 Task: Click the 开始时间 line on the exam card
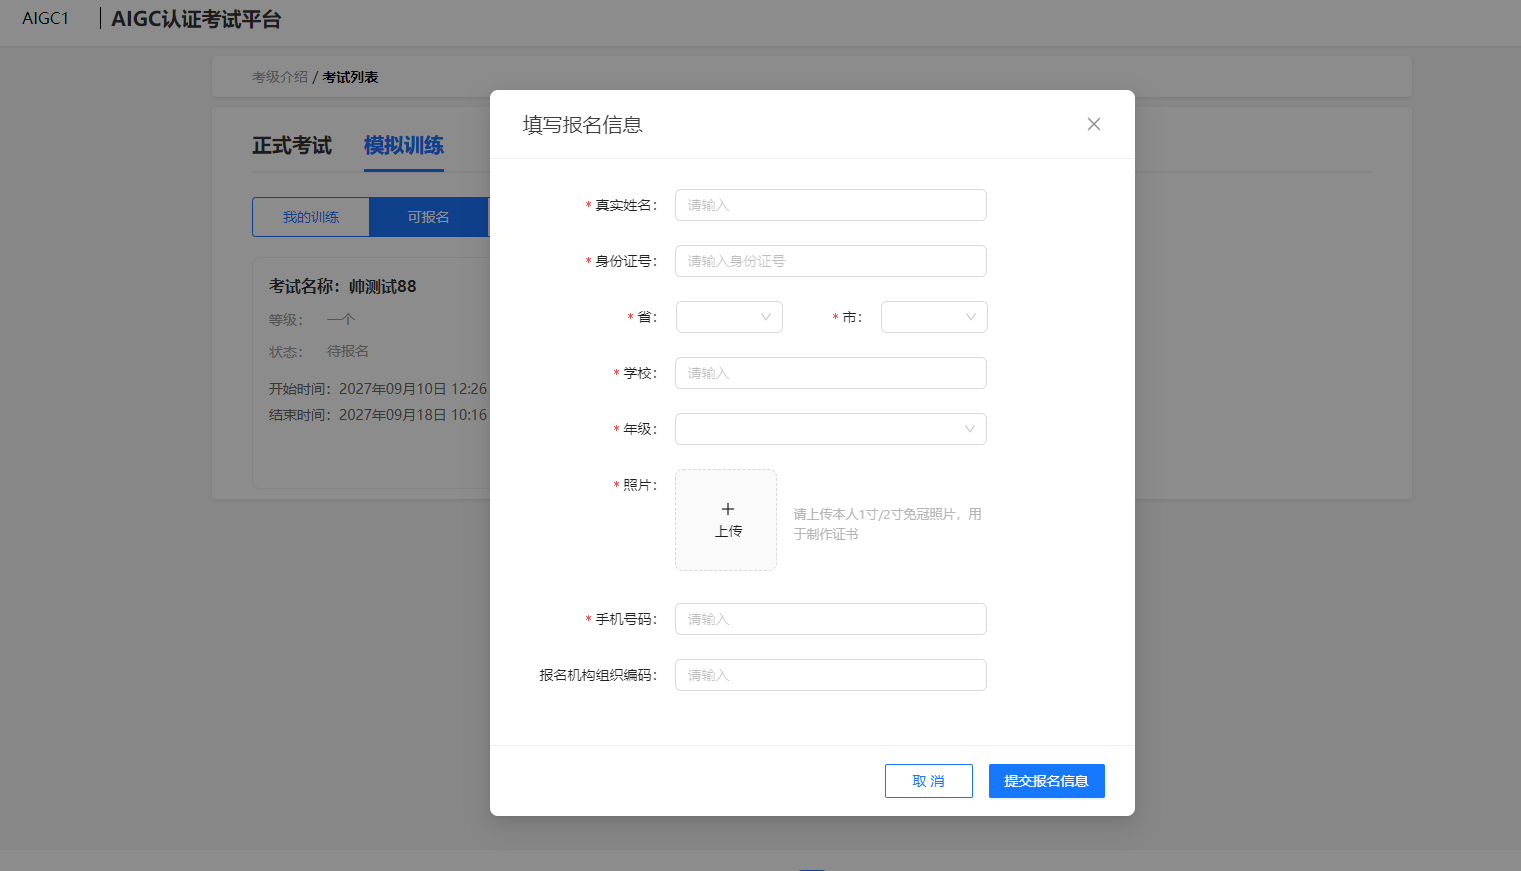pos(378,389)
